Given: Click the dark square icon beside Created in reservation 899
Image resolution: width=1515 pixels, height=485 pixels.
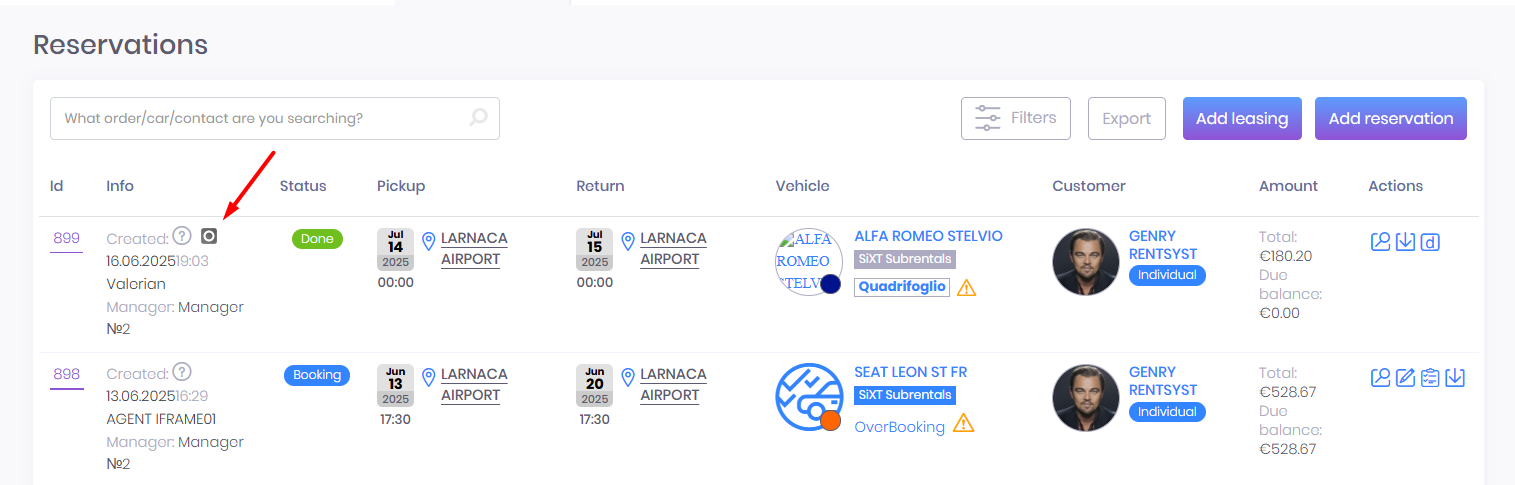Looking at the screenshot, I should (x=209, y=236).
